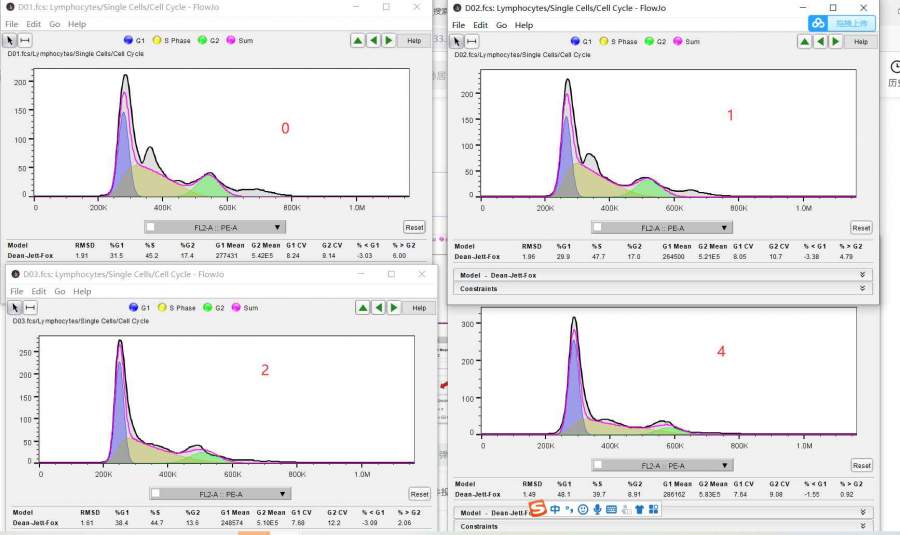This screenshot has height=535, width=900.
Task: Select the range gate tool in D01 window
Action: [25, 41]
